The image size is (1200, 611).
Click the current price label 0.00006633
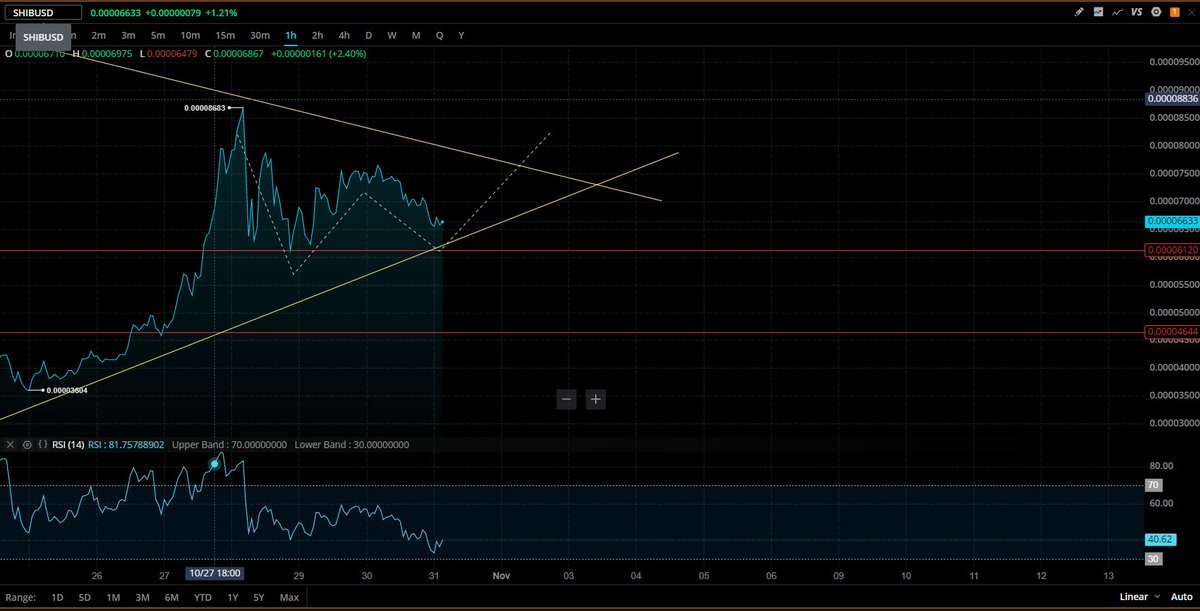tap(1172, 221)
